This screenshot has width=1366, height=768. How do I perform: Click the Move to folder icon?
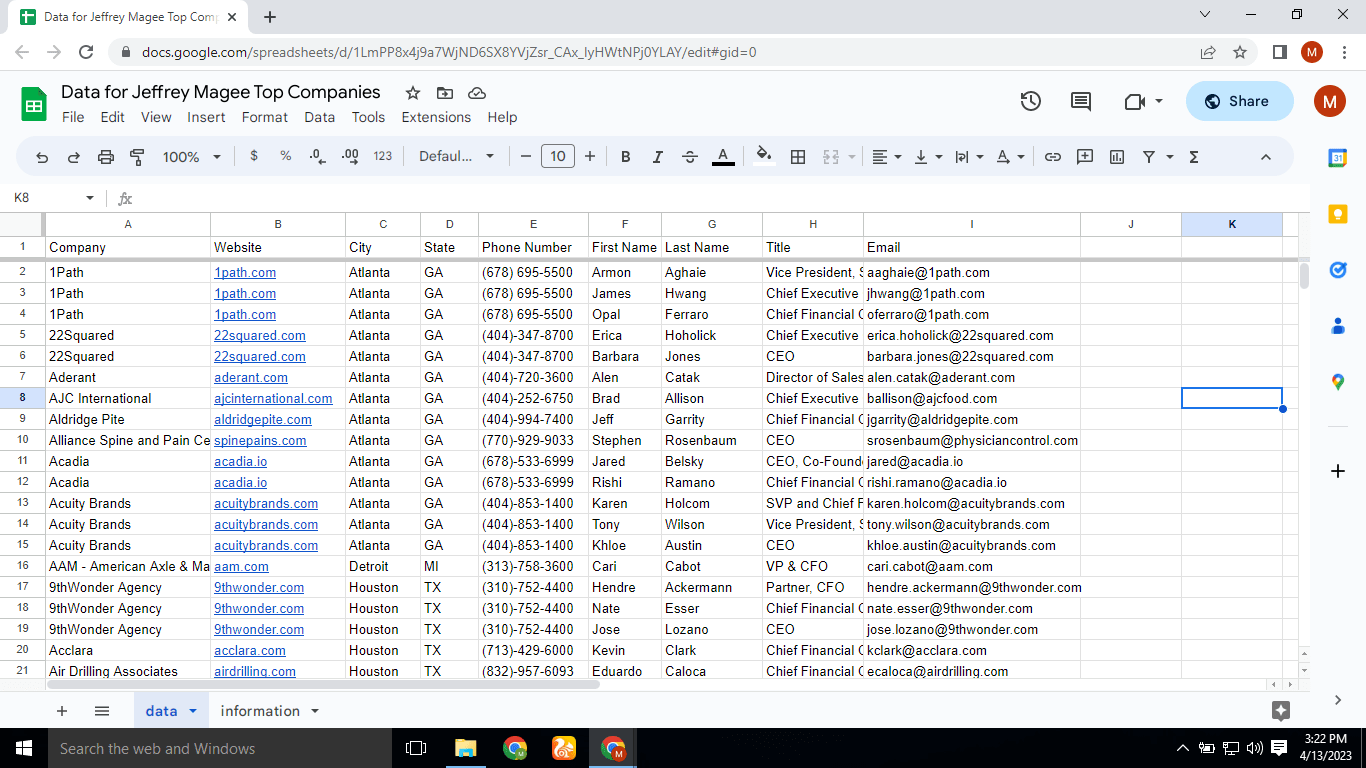(x=445, y=93)
